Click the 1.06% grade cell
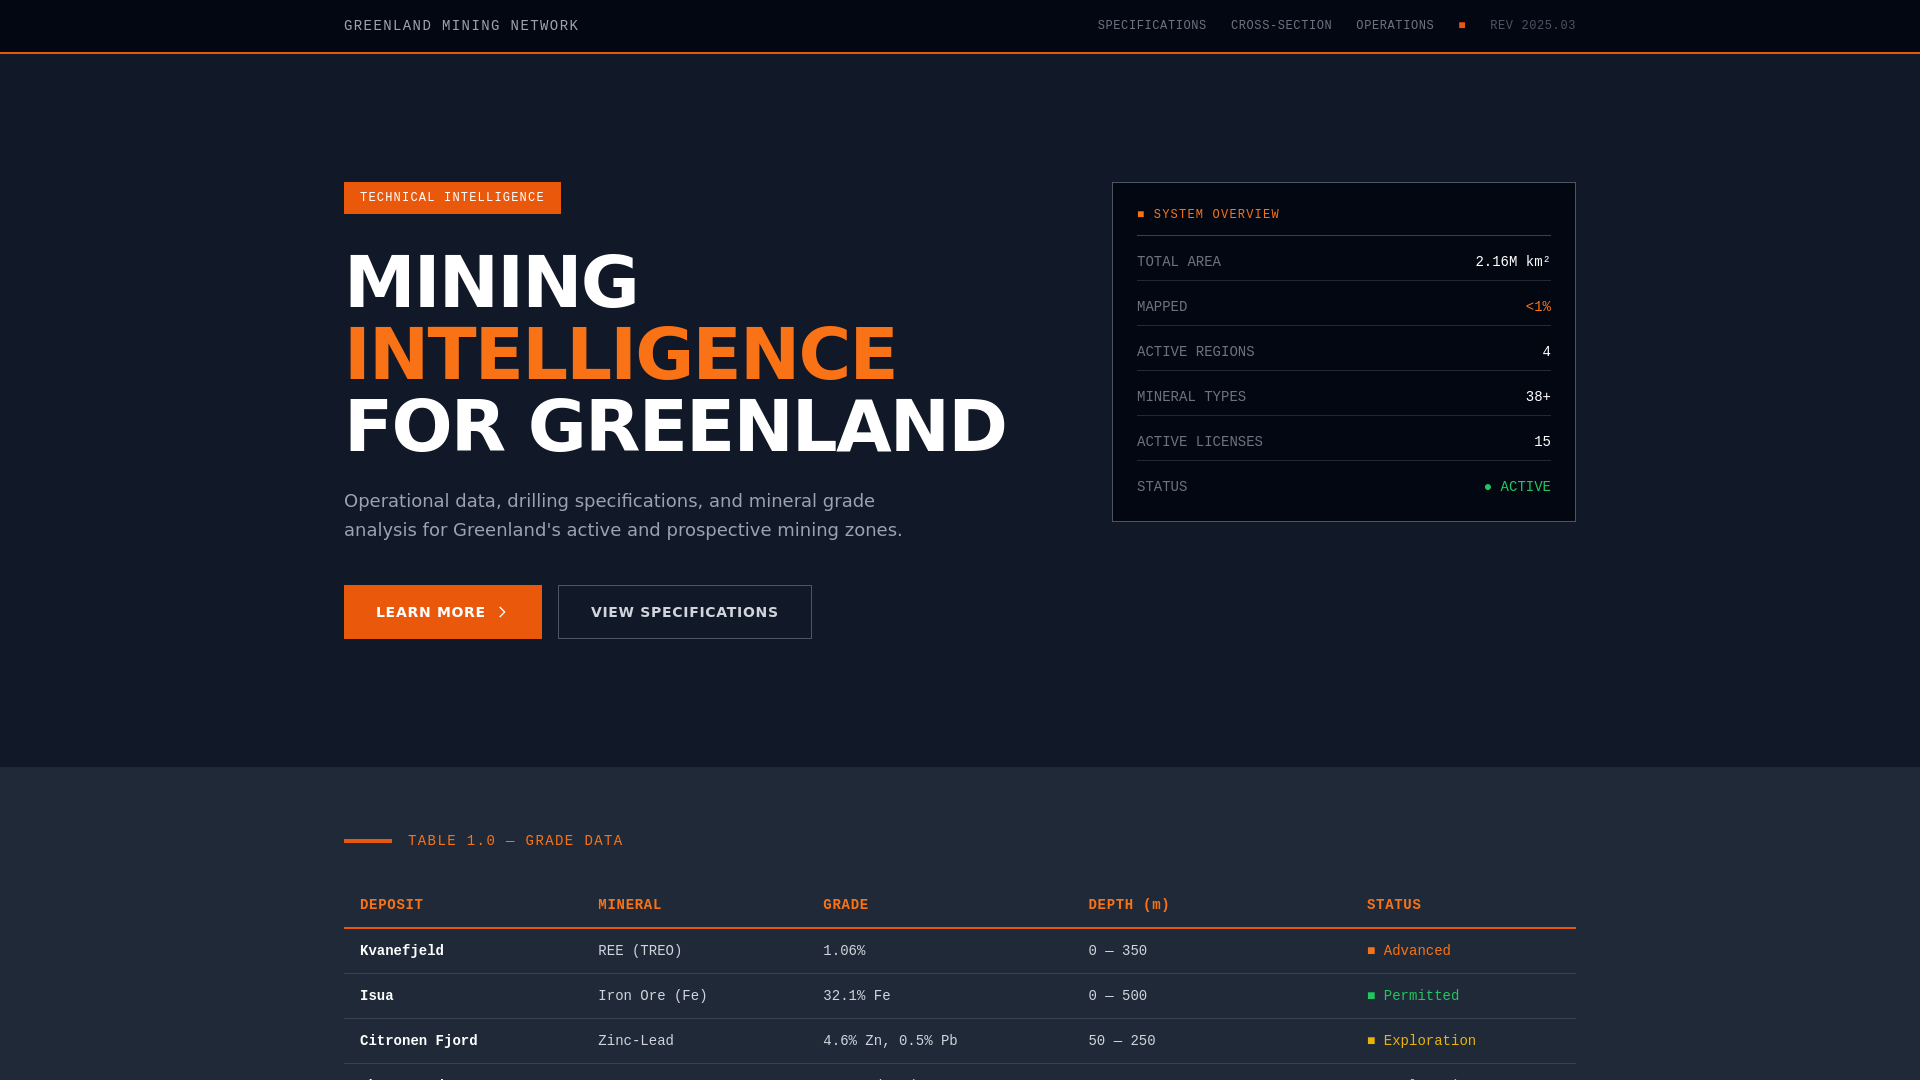 coord(844,951)
